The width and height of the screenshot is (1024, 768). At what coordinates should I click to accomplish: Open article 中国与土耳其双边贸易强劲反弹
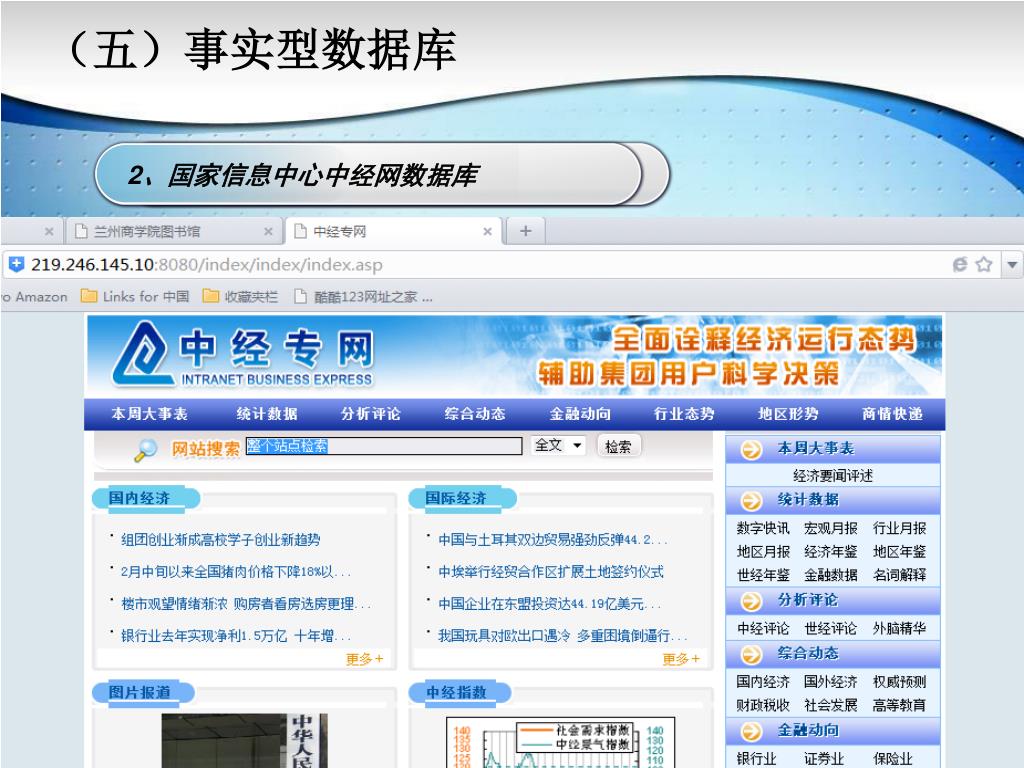click(552, 540)
